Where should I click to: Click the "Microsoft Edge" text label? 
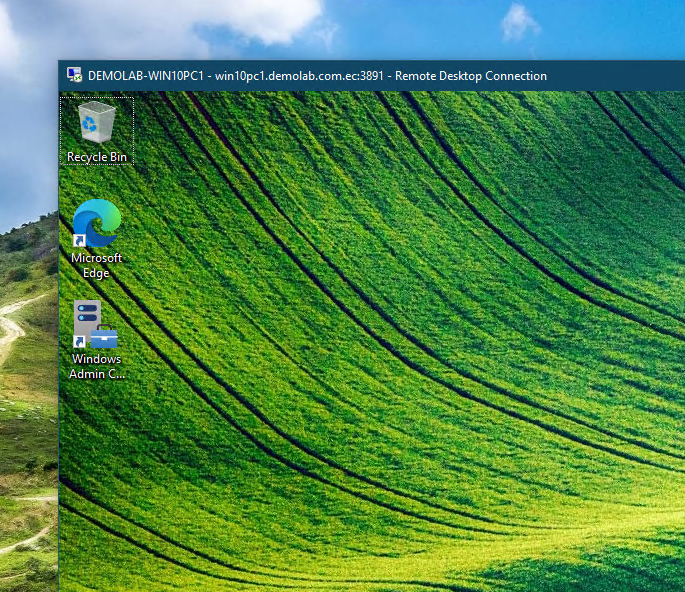pyautogui.click(x=96, y=265)
